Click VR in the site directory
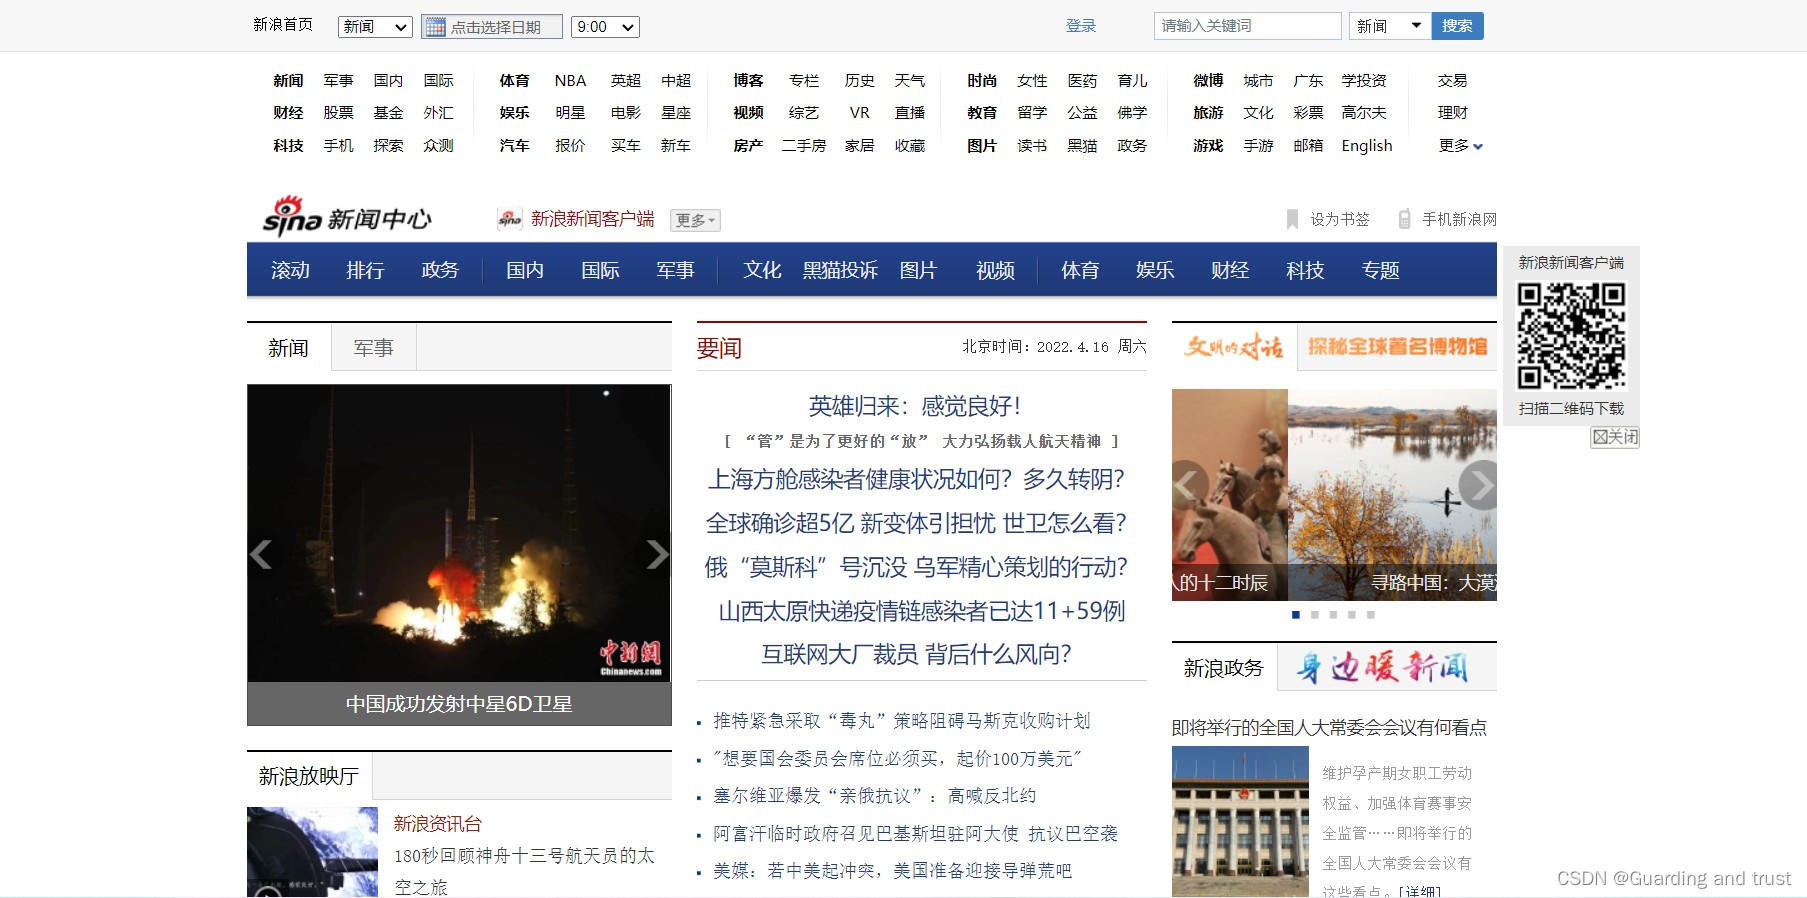This screenshot has width=1807, height=898. [x=860, y=113]
